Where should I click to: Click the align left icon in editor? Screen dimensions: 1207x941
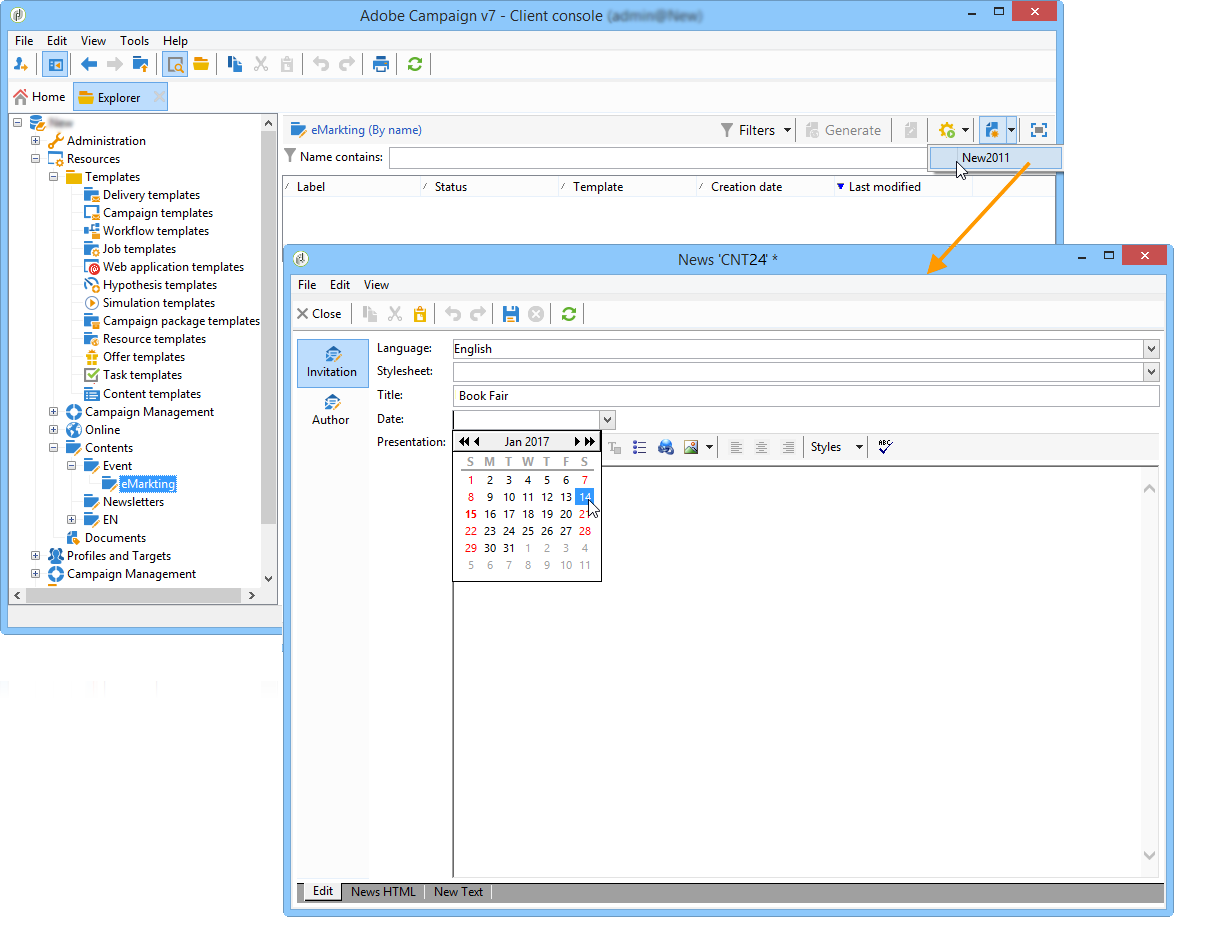(x=737, y=447)
